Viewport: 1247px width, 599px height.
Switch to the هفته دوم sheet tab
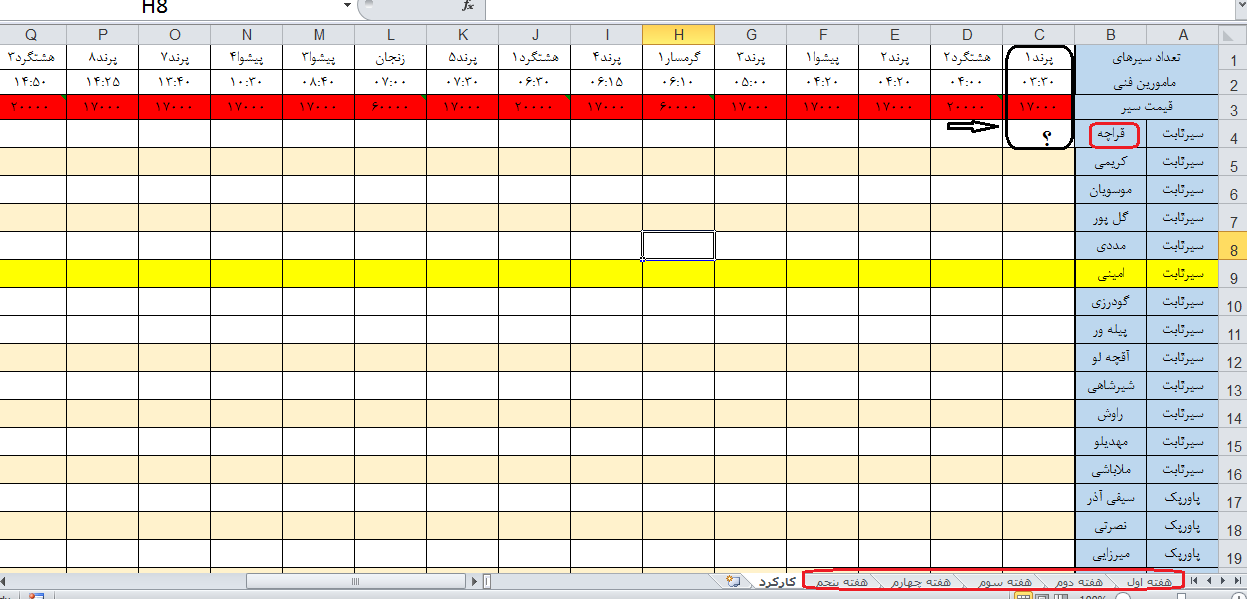1079,581
